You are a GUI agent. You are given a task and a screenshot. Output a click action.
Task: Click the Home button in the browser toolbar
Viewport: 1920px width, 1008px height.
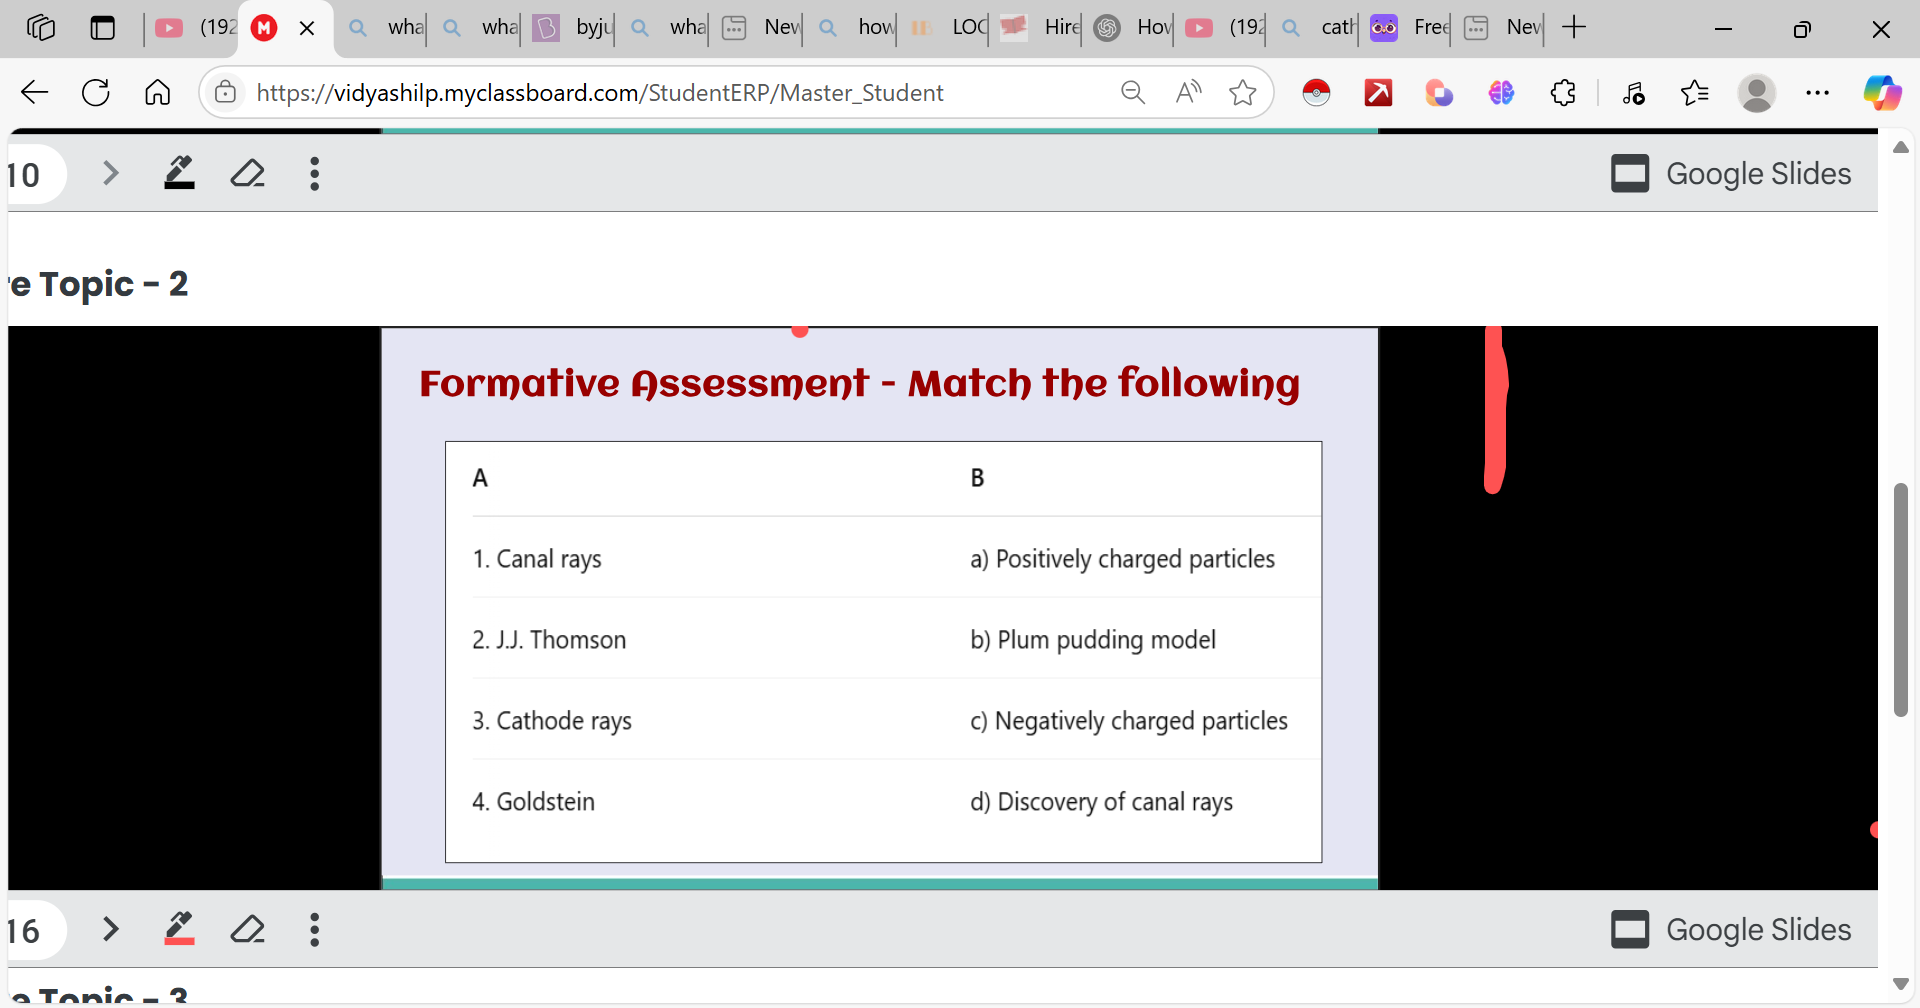pos(157,92)
